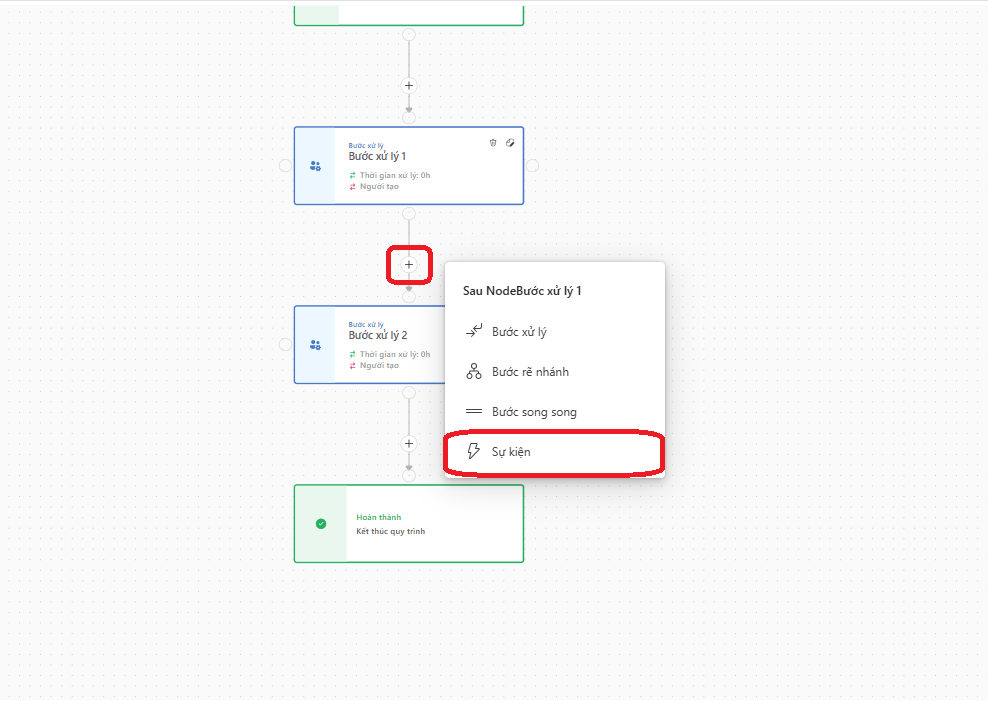The image size is (988, 701).
Task: Open the Bước xử lý 1 node title
Action: 377,157
